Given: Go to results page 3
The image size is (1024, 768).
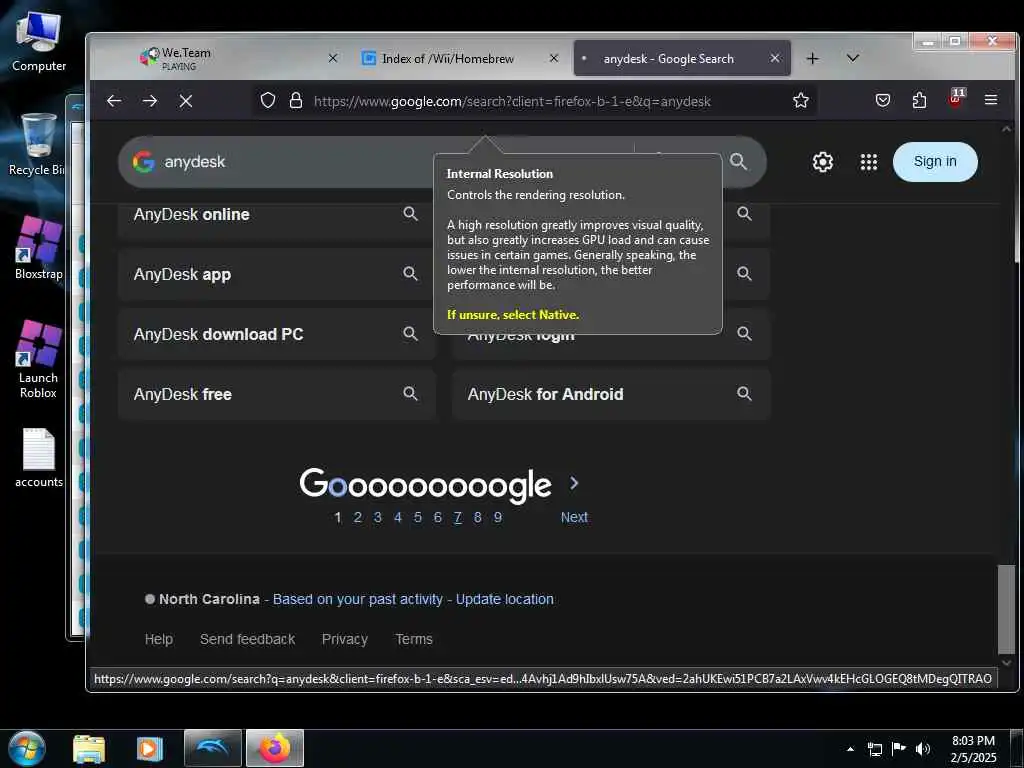Looking at the screenshot, I should tap(377, 517).
